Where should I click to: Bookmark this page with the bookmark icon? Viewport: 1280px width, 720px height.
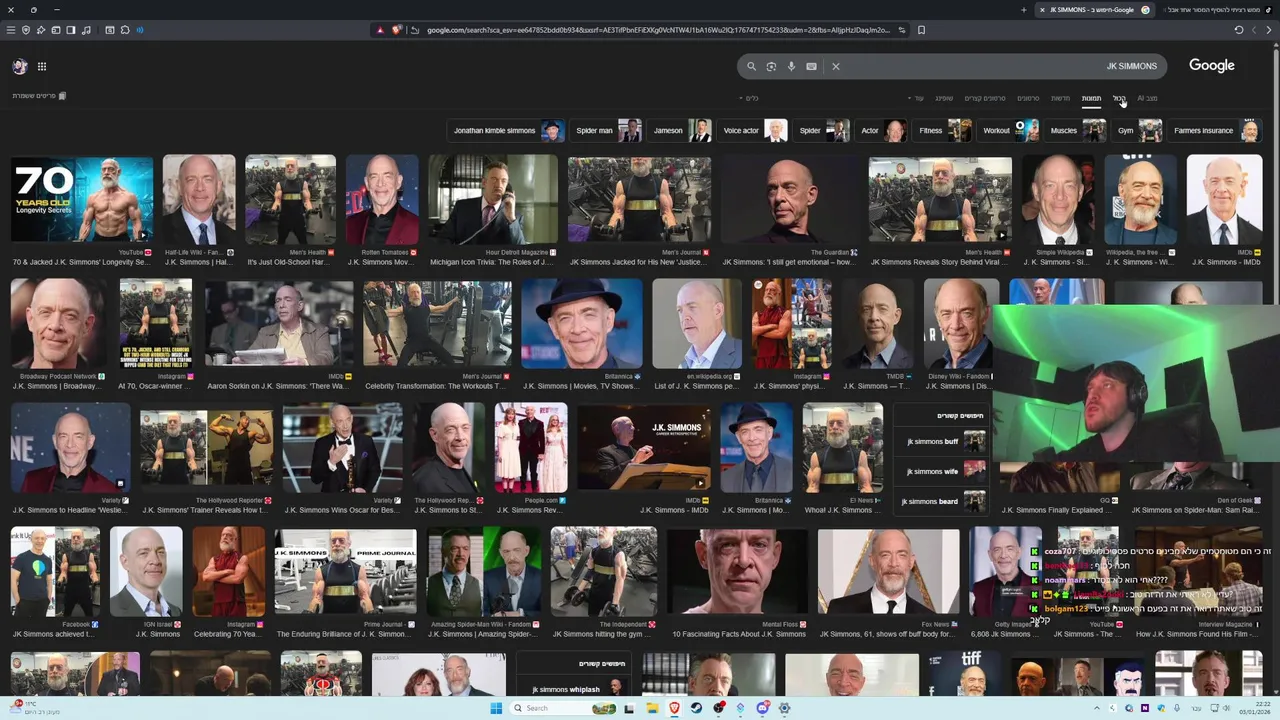921,30
